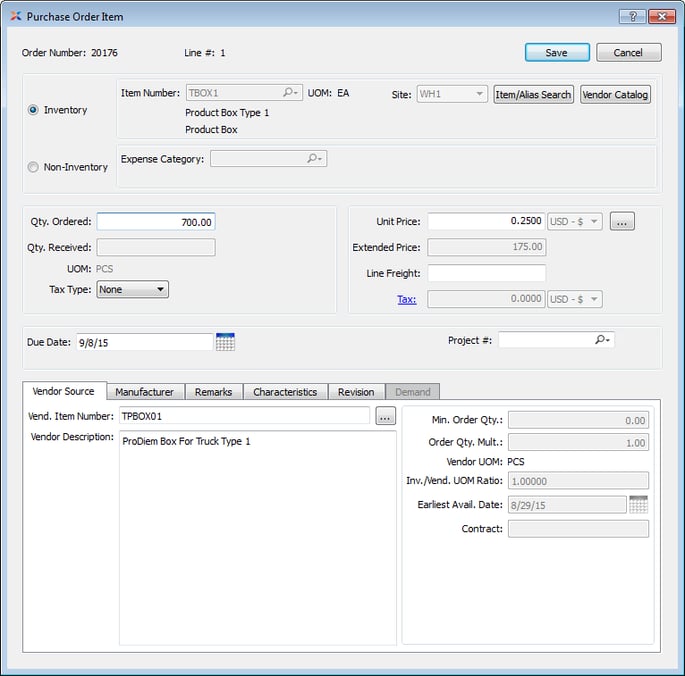Screen dimensions: 685x676
Task: Click the Vend. Item Number ellipsis button
Action: 386,416
